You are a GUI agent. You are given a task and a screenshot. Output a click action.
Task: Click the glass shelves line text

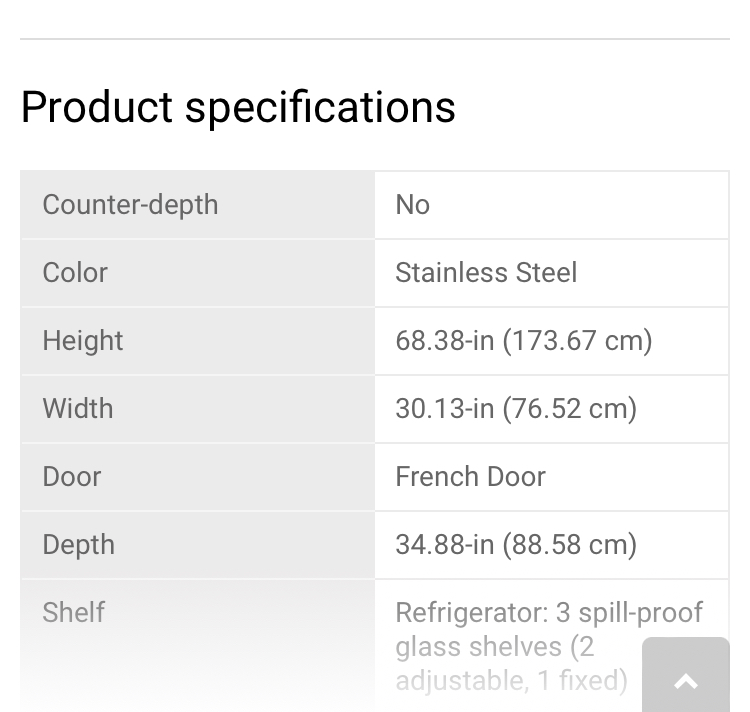495,647
